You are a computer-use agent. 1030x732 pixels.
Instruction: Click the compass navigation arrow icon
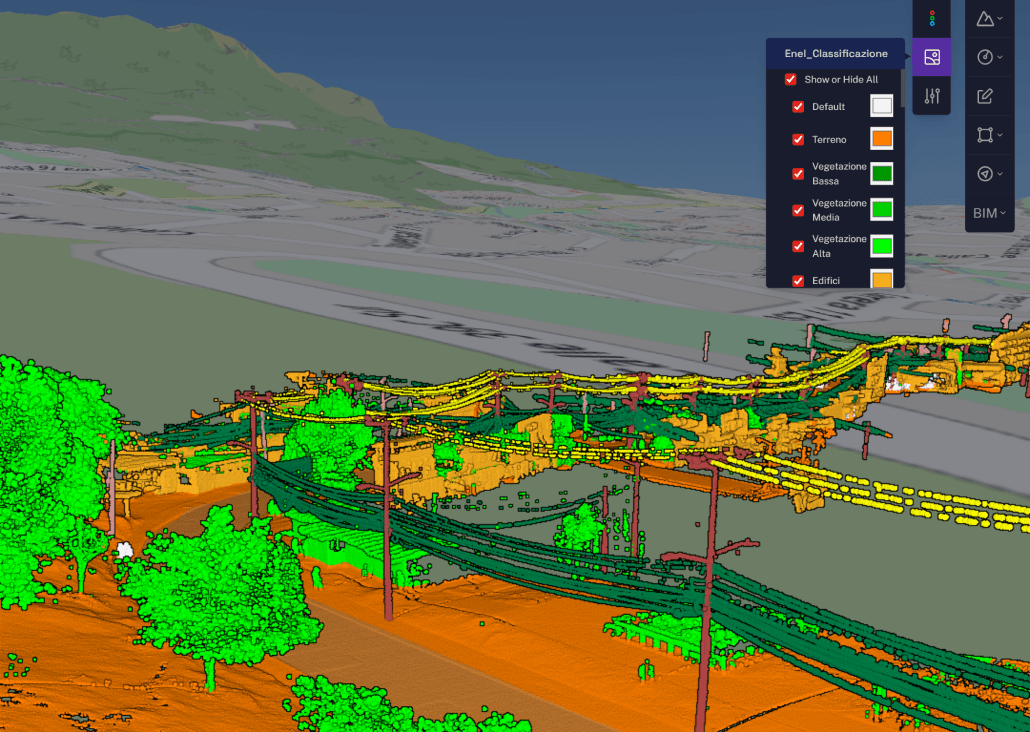[984, 174]
